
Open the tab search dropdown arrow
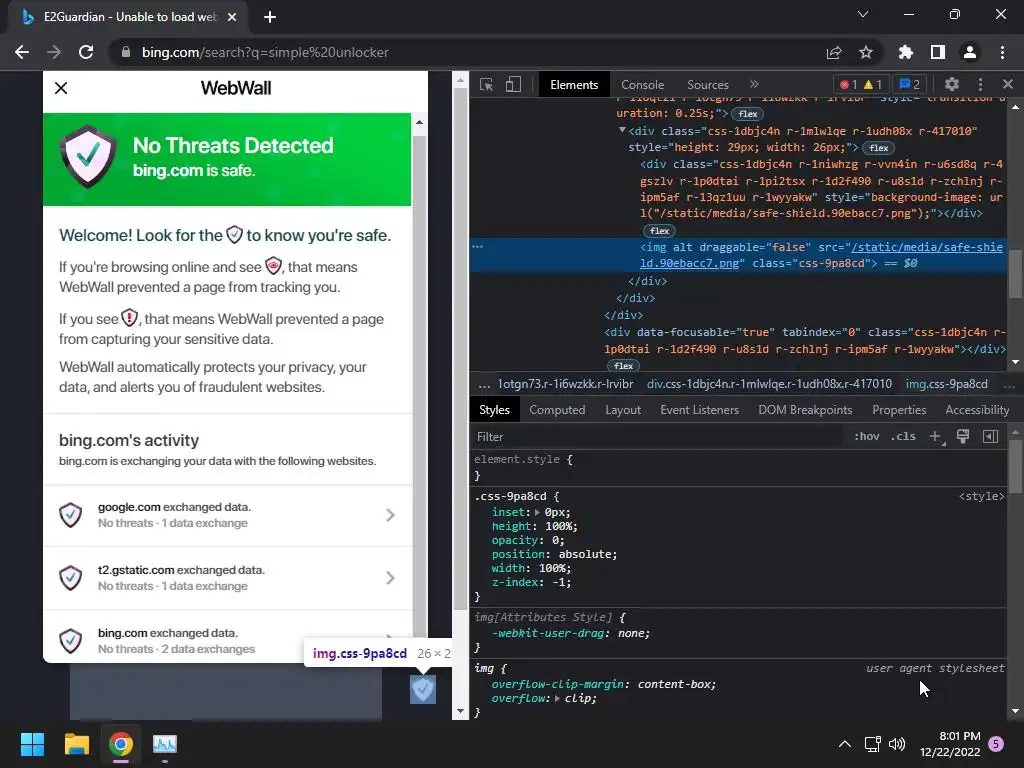863,14
